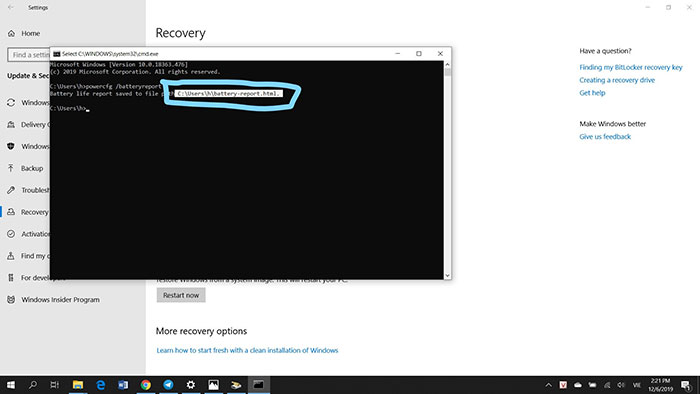The width and height of the screenshot is (700, 394).
Task: Click Command Prompt scrollbar down arrow
Action: pos(447,276)
